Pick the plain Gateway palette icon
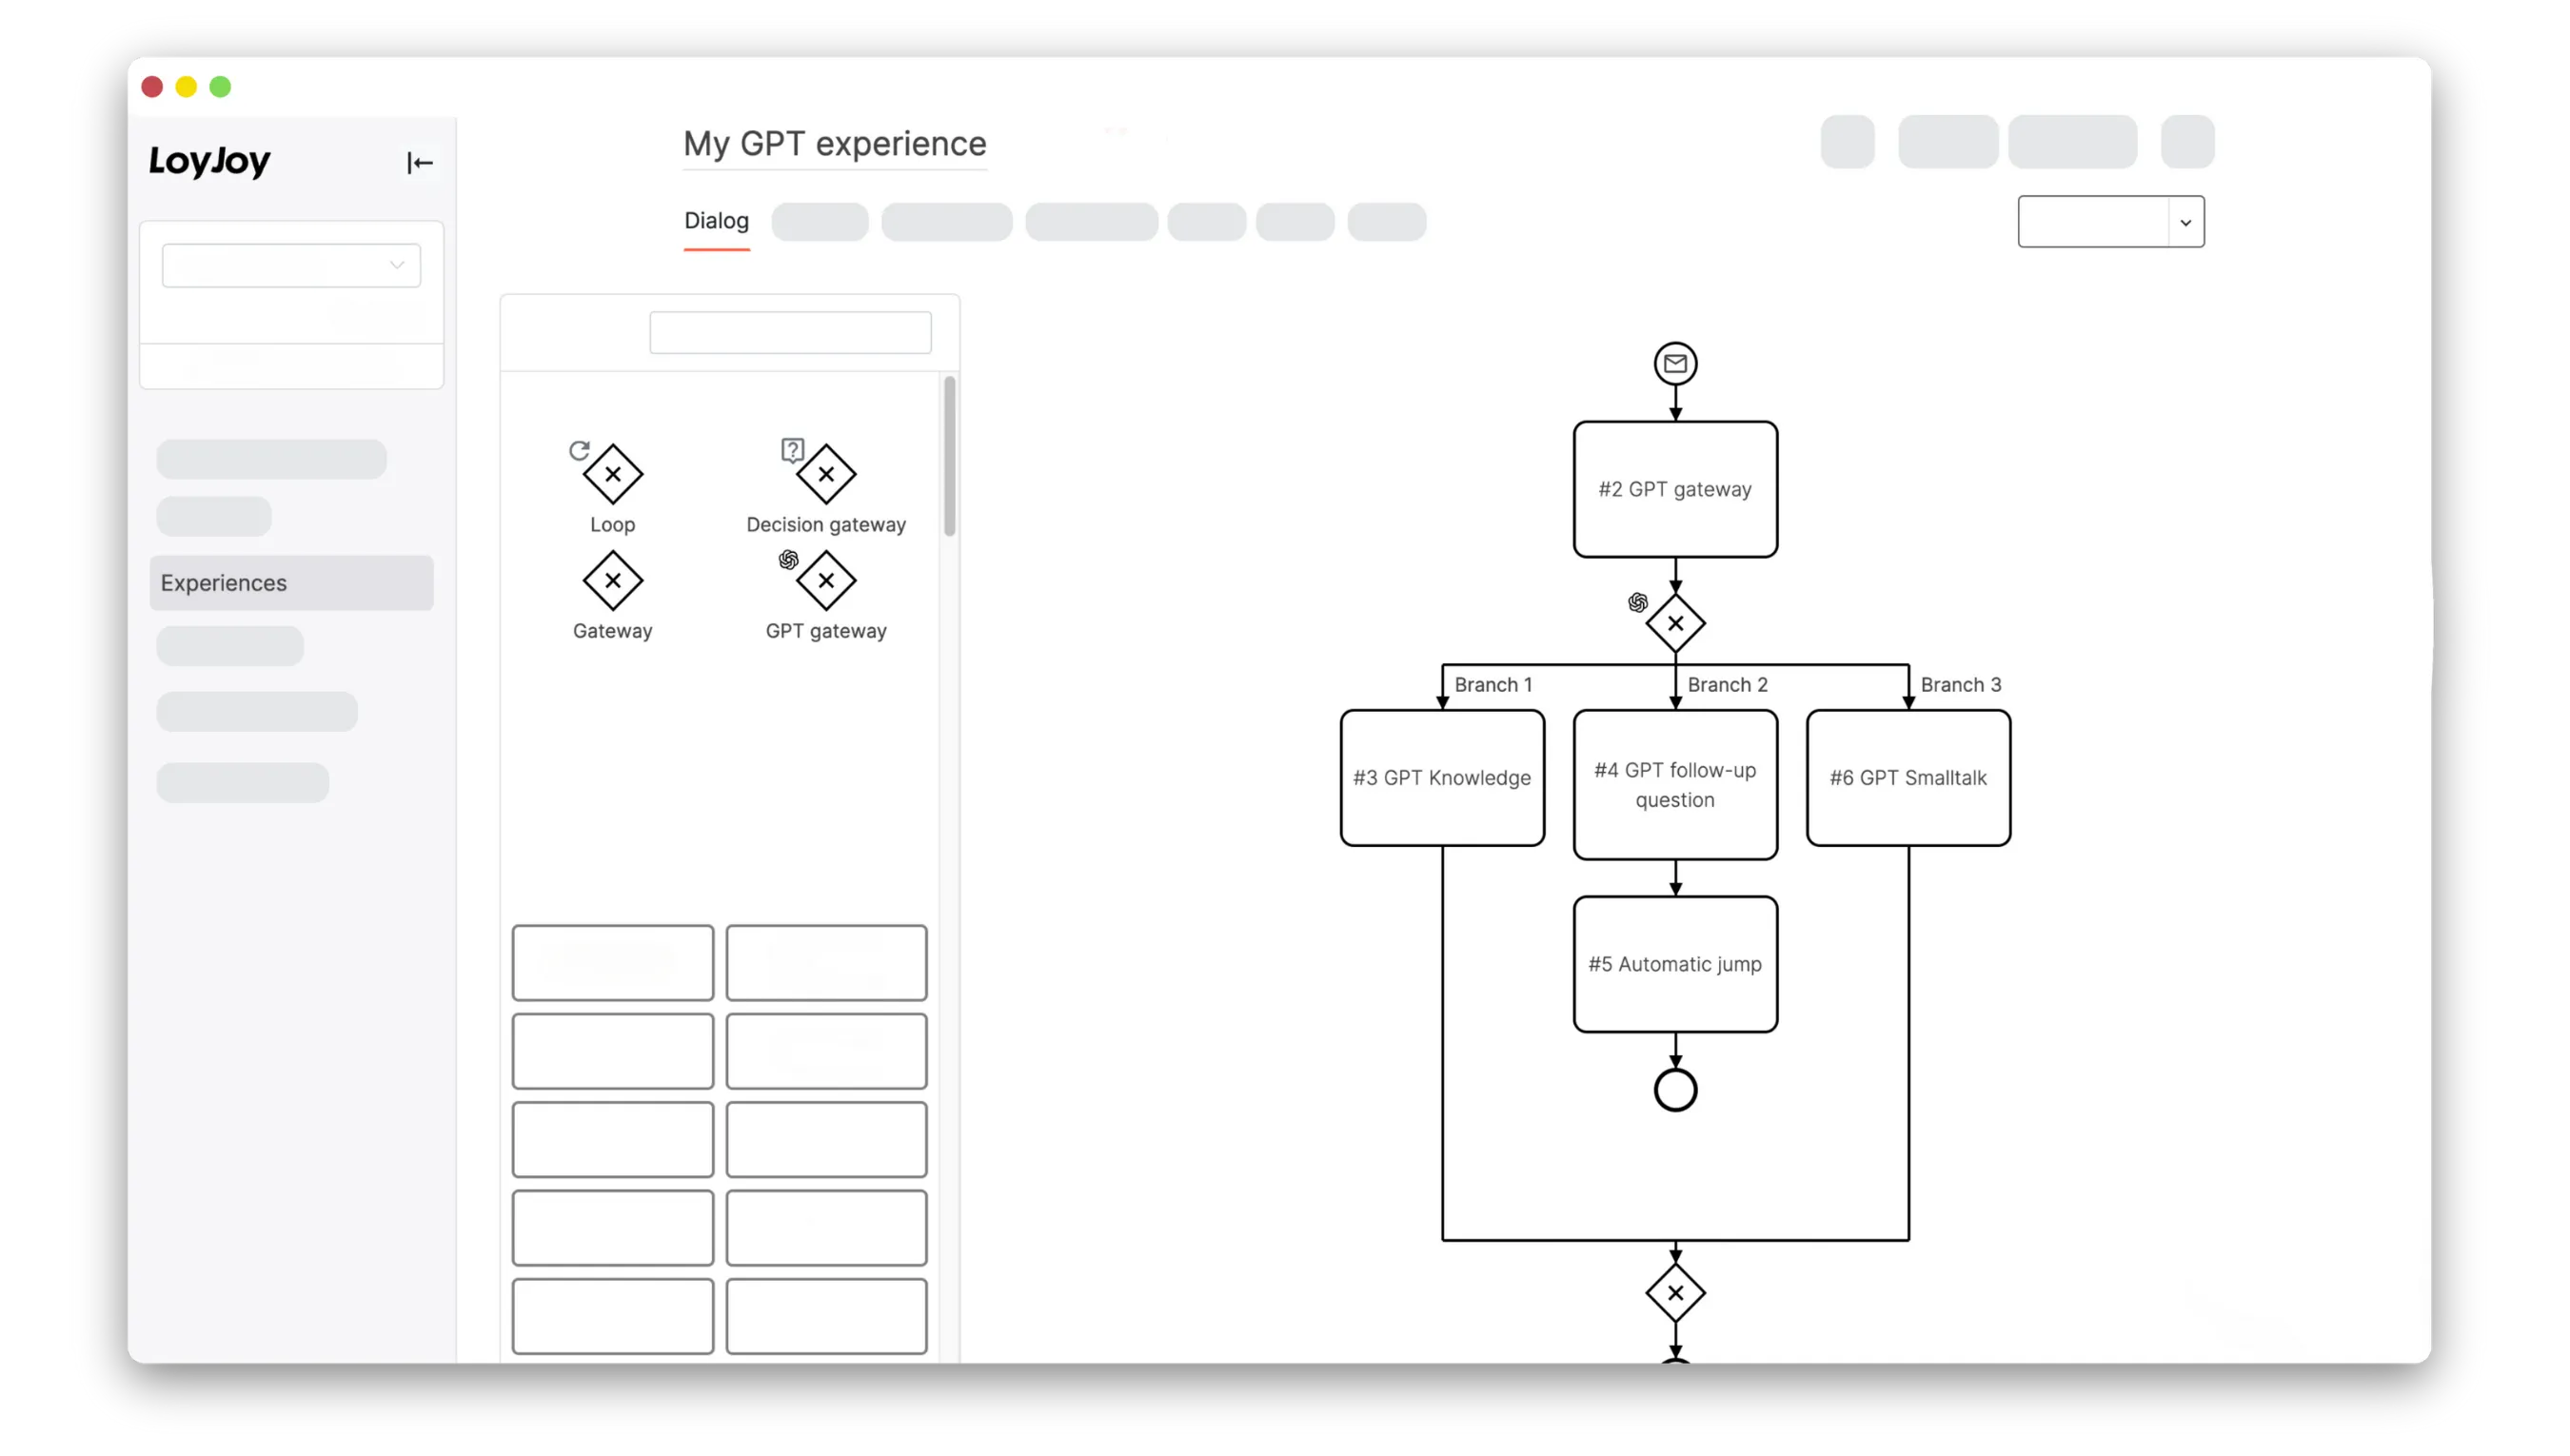Viewport: 2570px width, 1456px height. (612, 580)
